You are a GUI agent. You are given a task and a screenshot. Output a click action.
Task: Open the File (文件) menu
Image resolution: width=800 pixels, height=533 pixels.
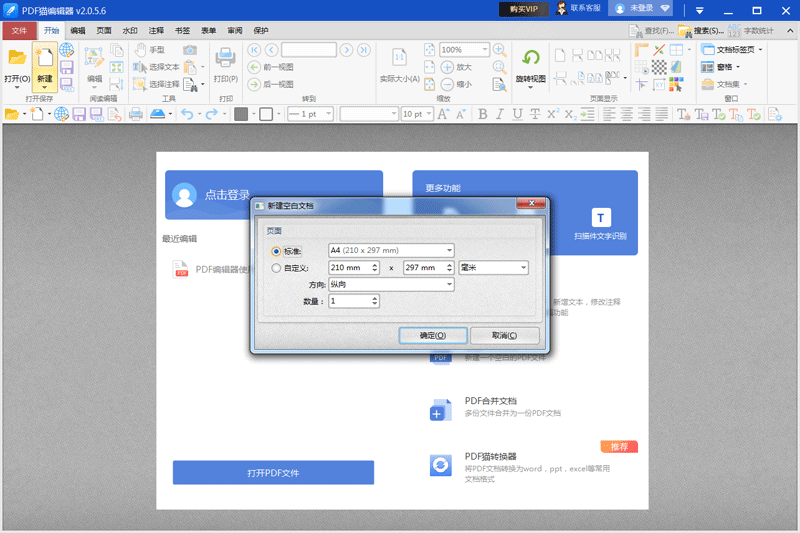19,31
